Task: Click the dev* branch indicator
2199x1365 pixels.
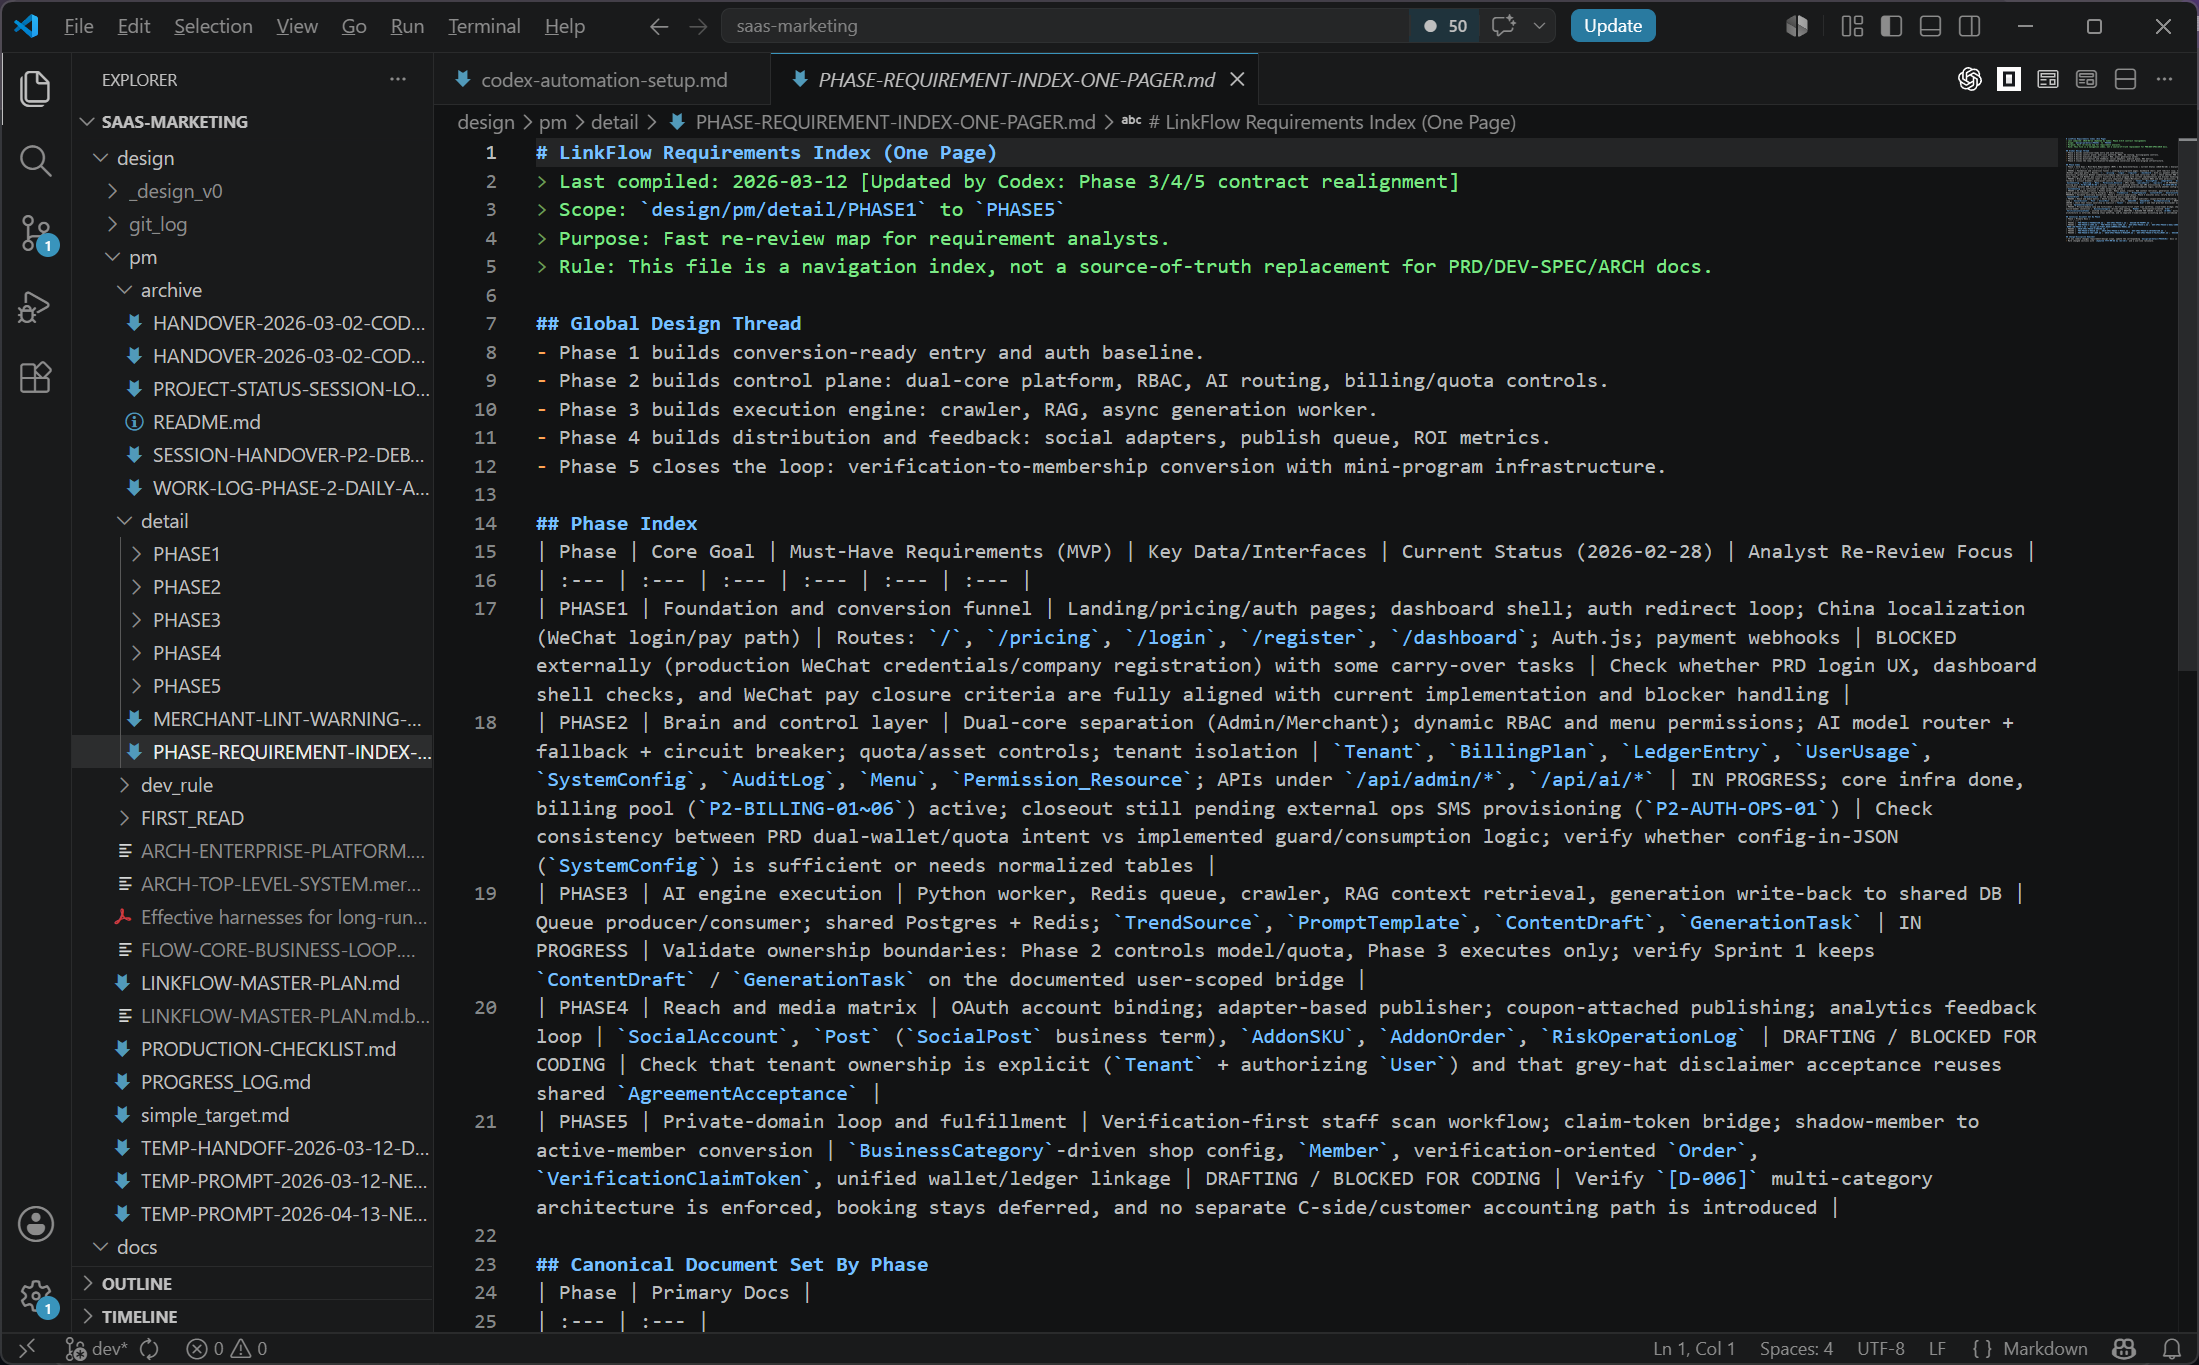Action: coord(96,1348)
